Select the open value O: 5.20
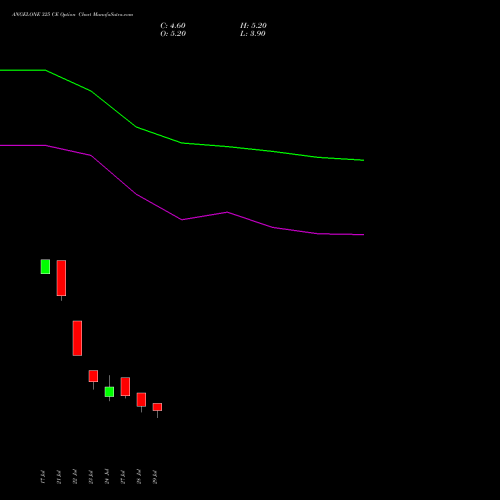The width and height of the screenshot is (500, 500). coord(173,34)
